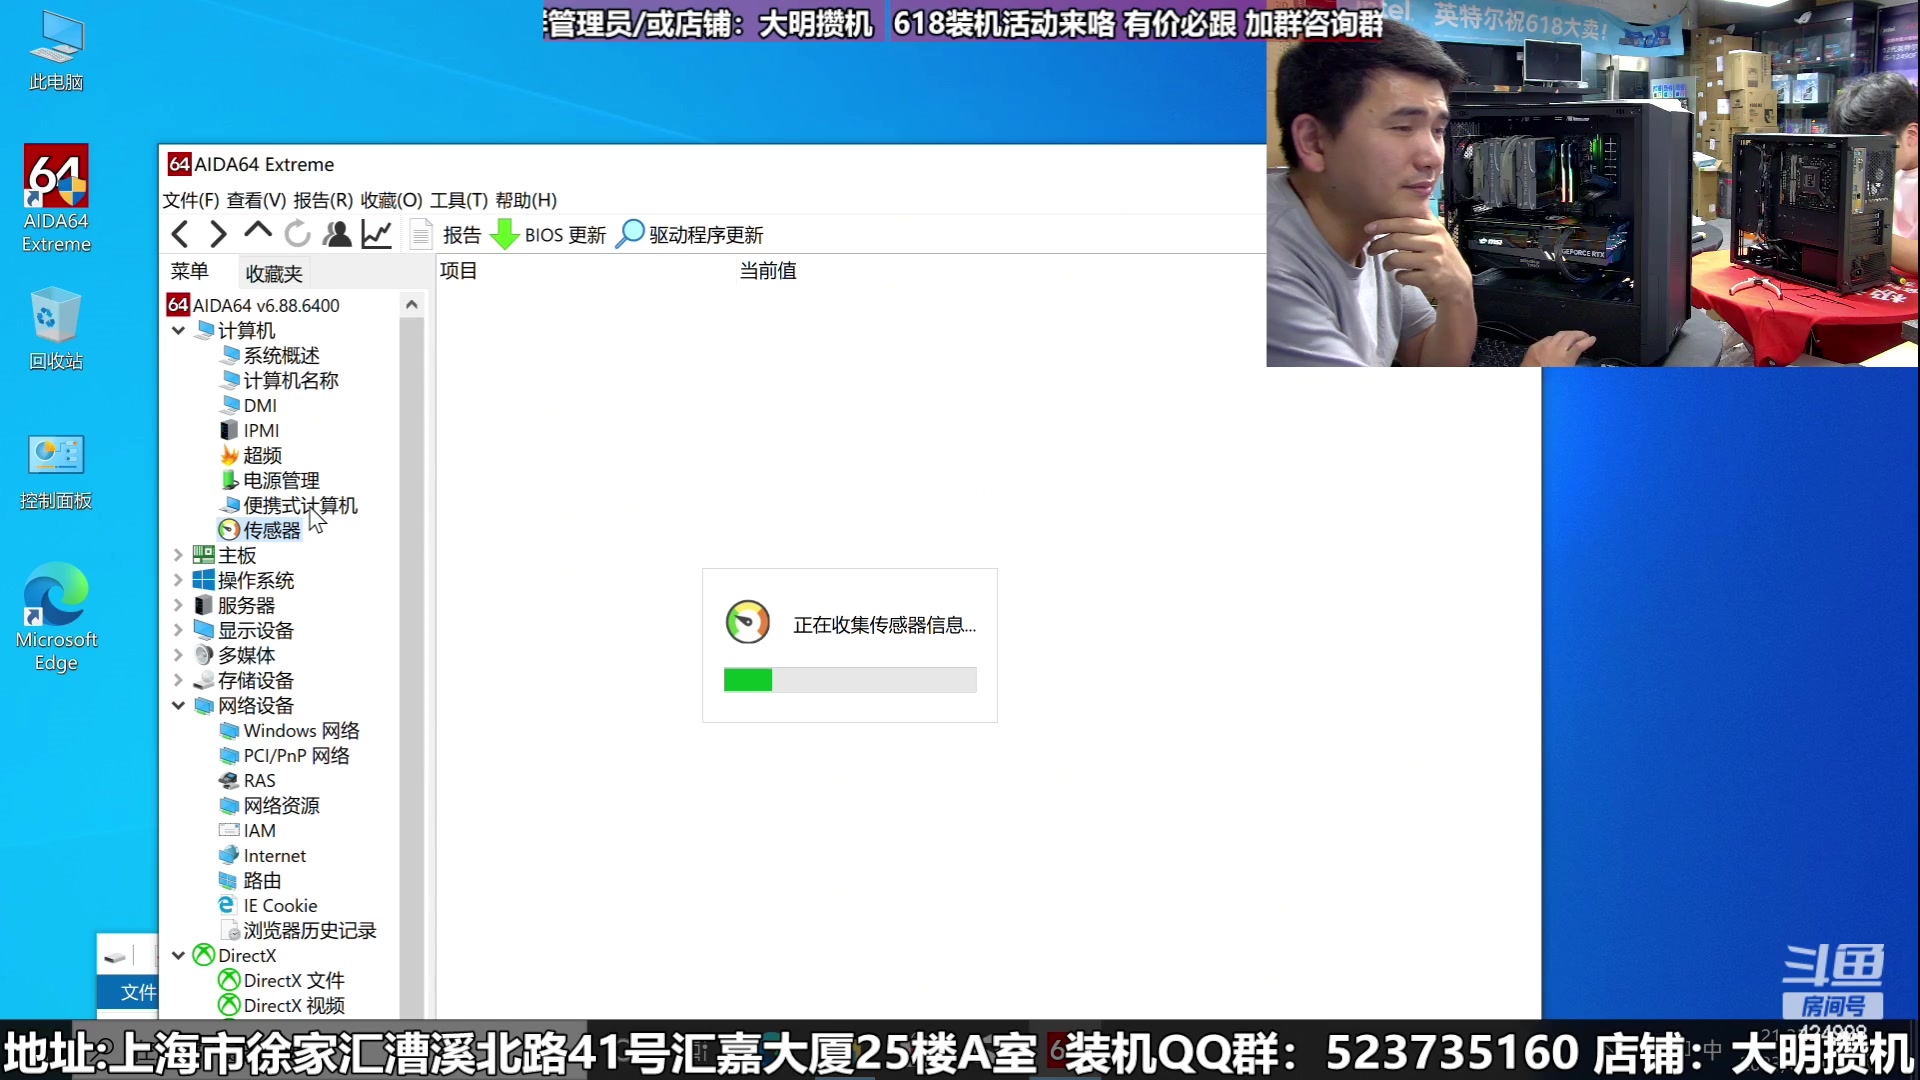Open the 报告(R) menu
This screenshot has width=1920, height=1080.
pos(323,200)
